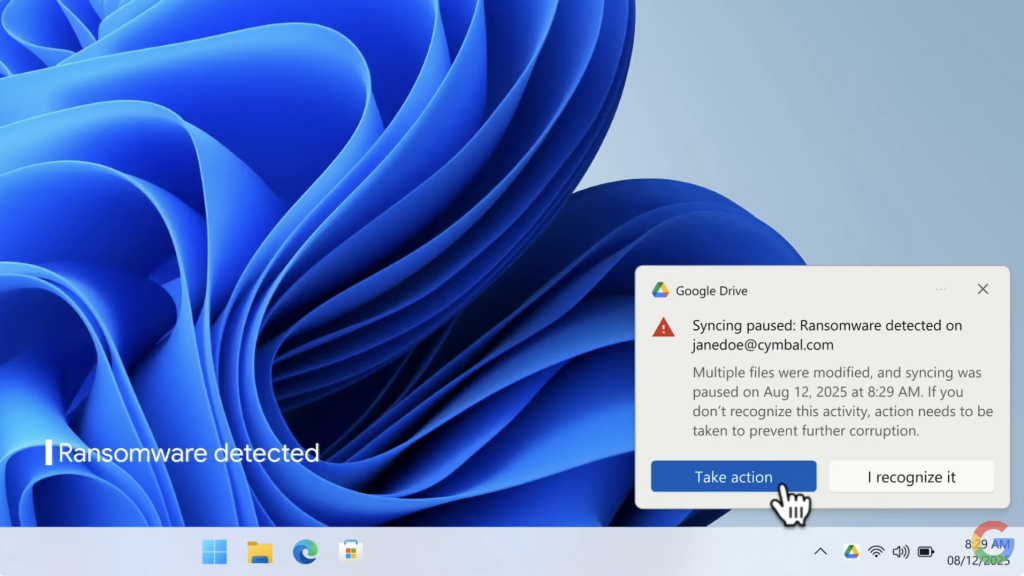The width and height of the screenshot is (1024, 576).
Task: Open File Explorer from the taskbar
Action: [259, 551]
